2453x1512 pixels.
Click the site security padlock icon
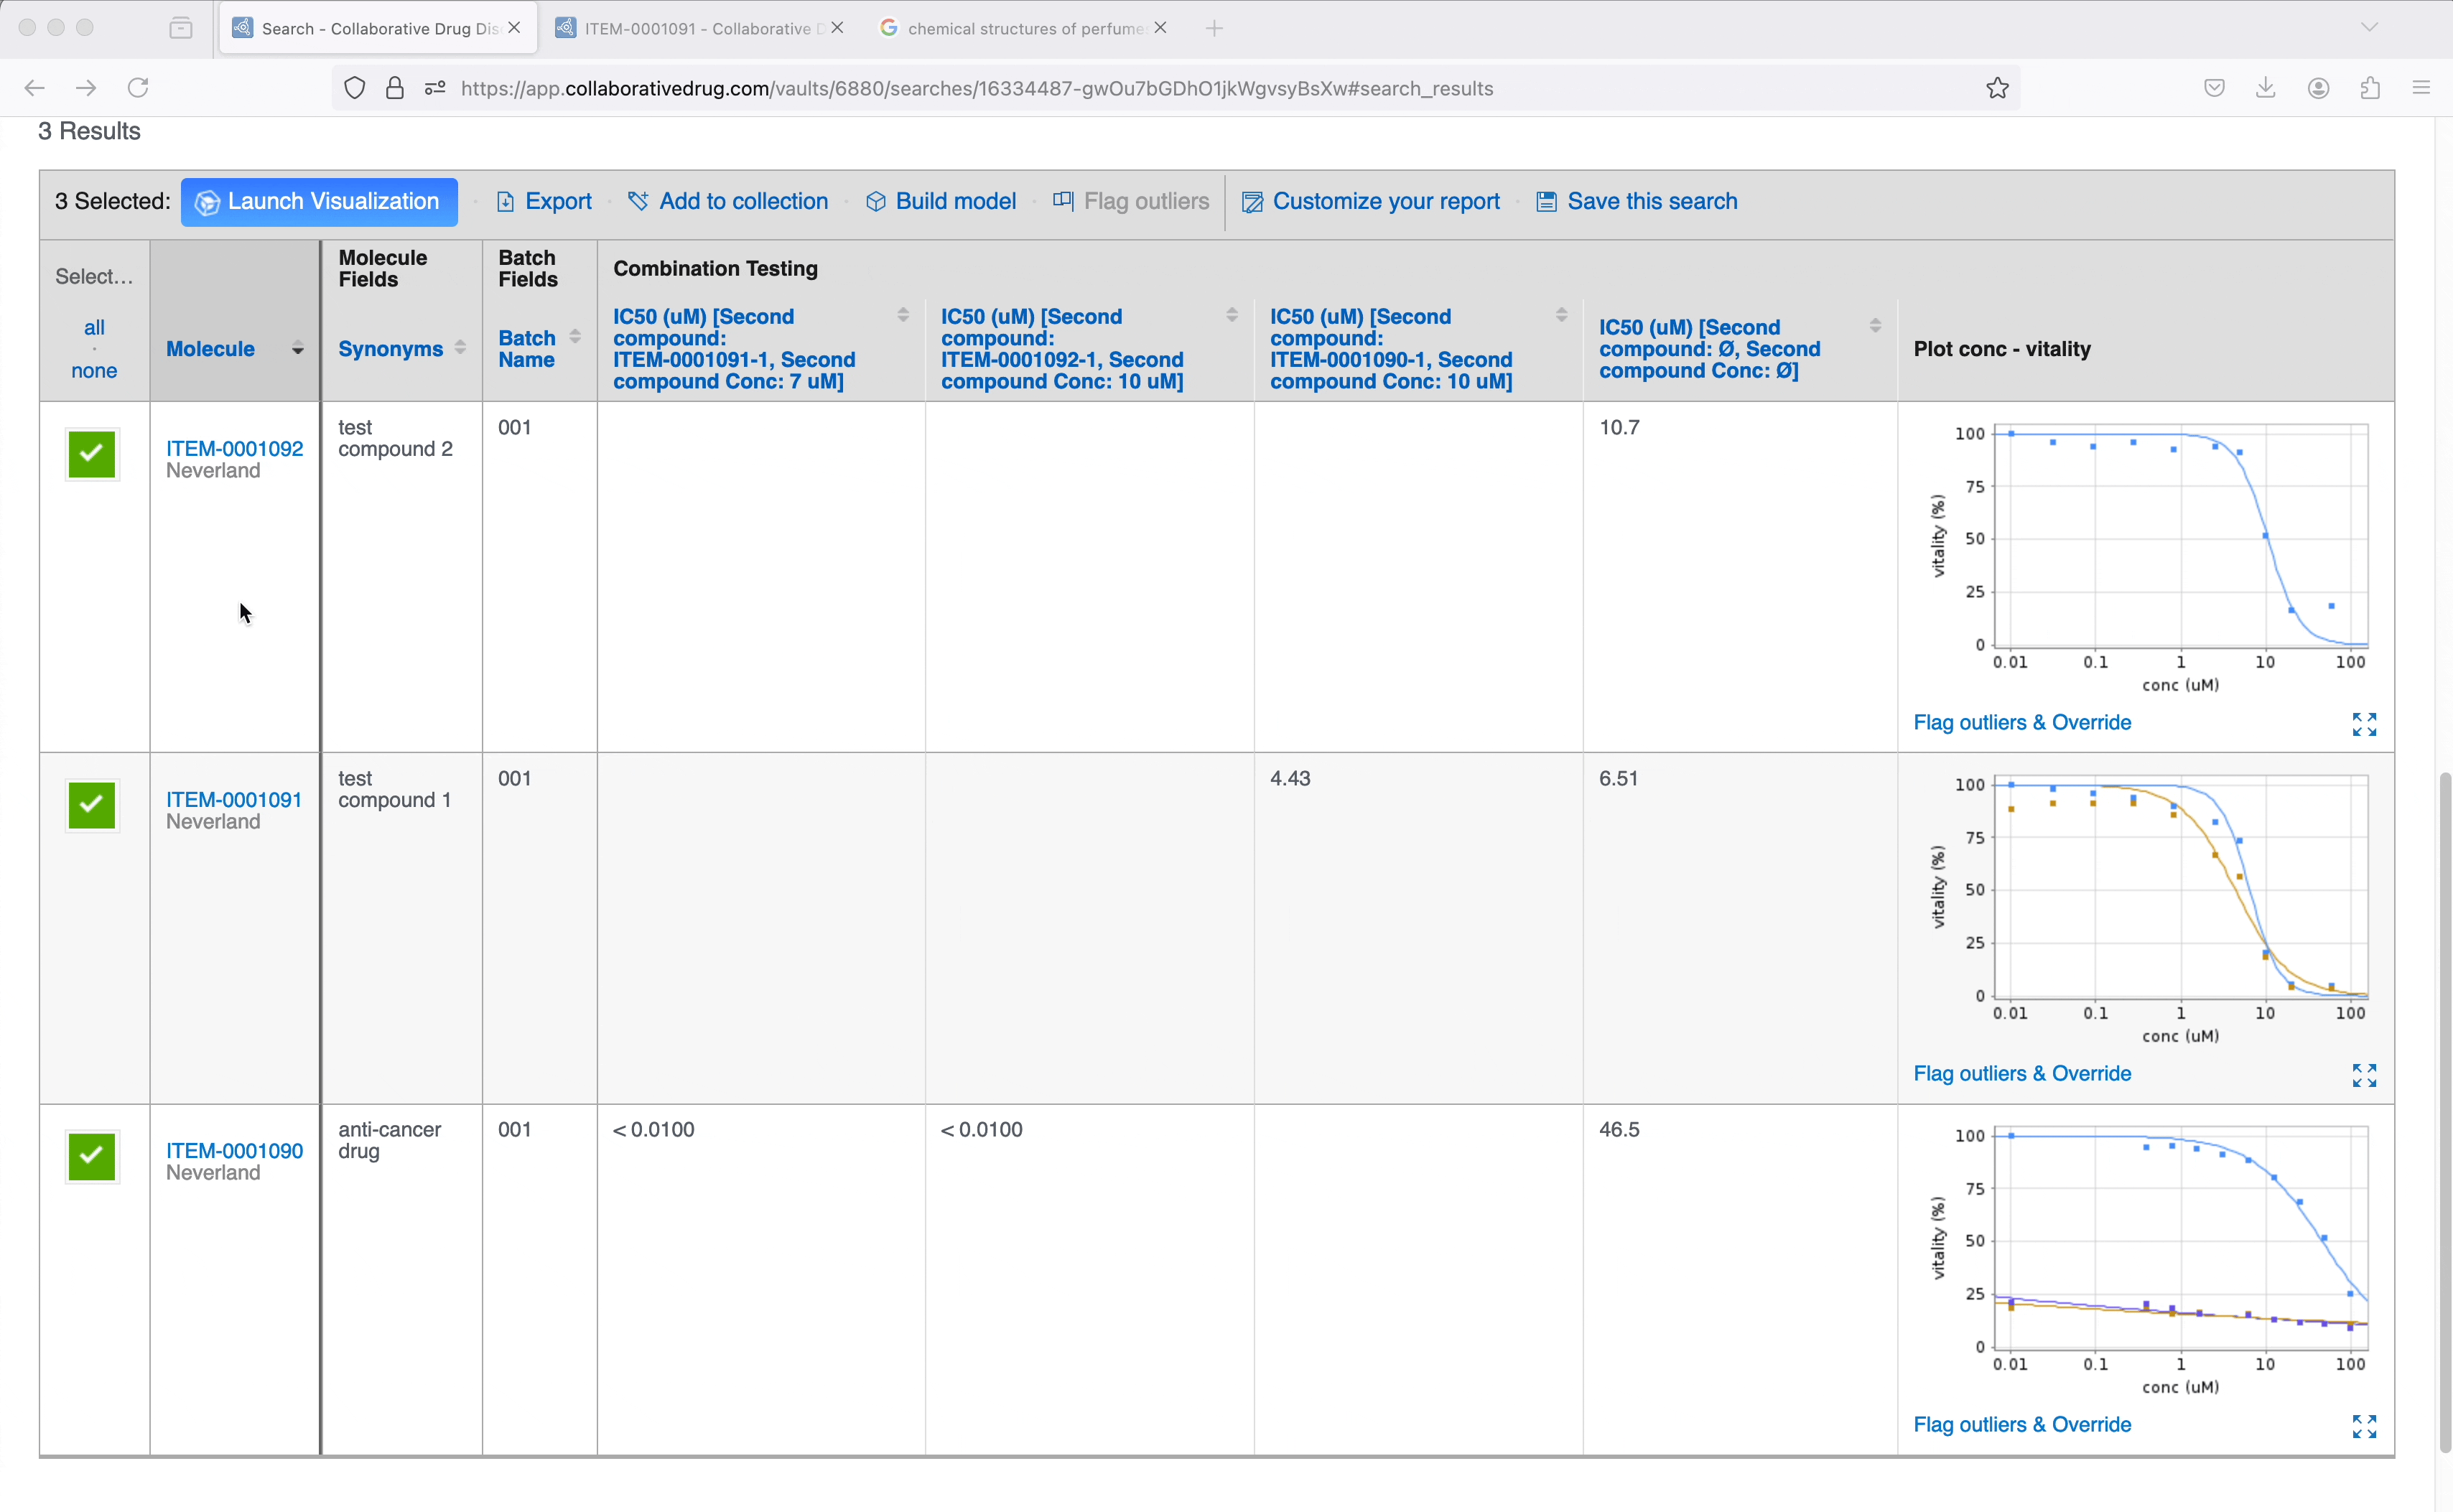[x=395, y=88]
